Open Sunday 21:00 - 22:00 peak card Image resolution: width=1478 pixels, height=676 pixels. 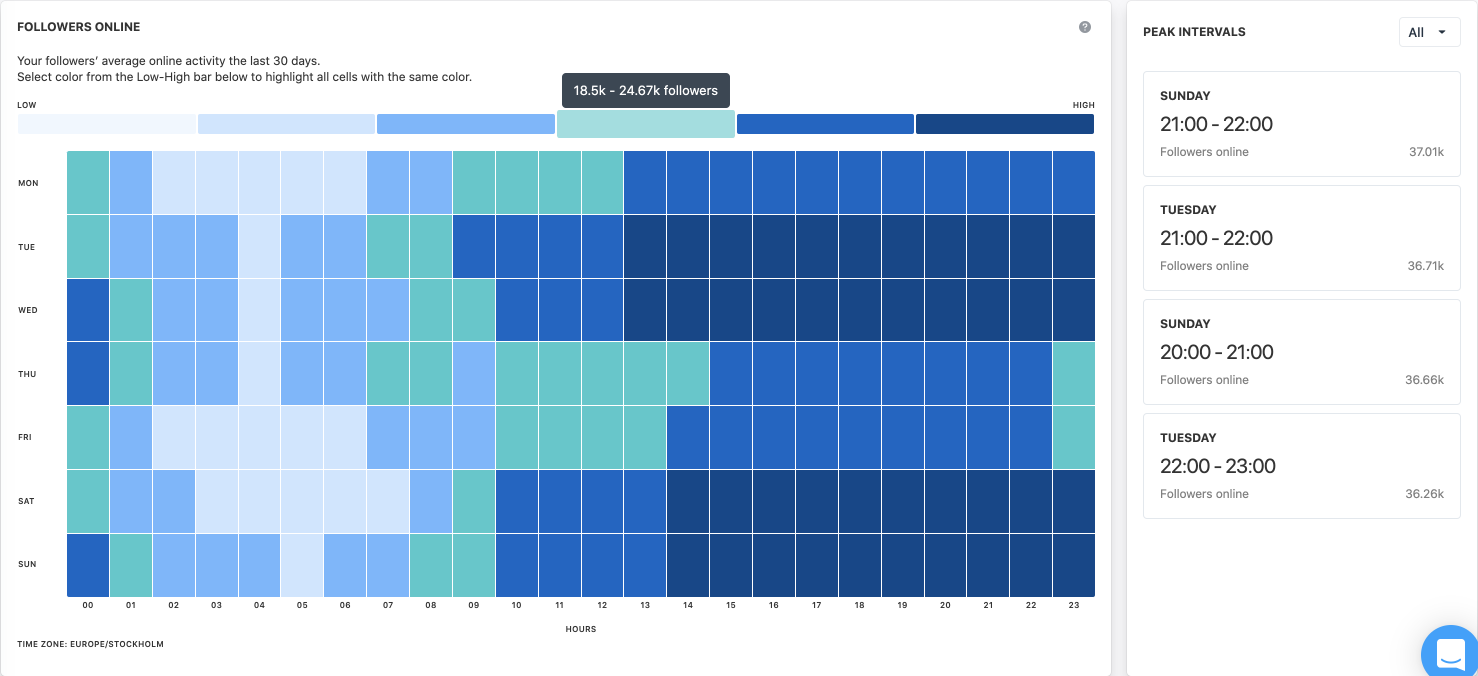click(1301, 124)
